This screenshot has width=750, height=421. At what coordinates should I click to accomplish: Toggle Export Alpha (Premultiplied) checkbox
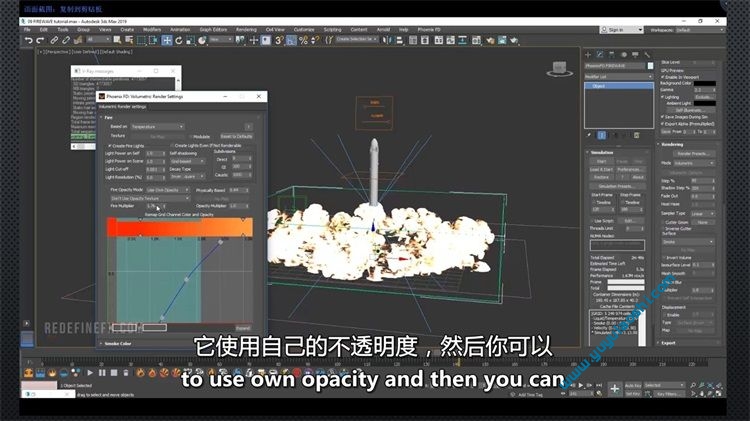[x=663, y=123]
